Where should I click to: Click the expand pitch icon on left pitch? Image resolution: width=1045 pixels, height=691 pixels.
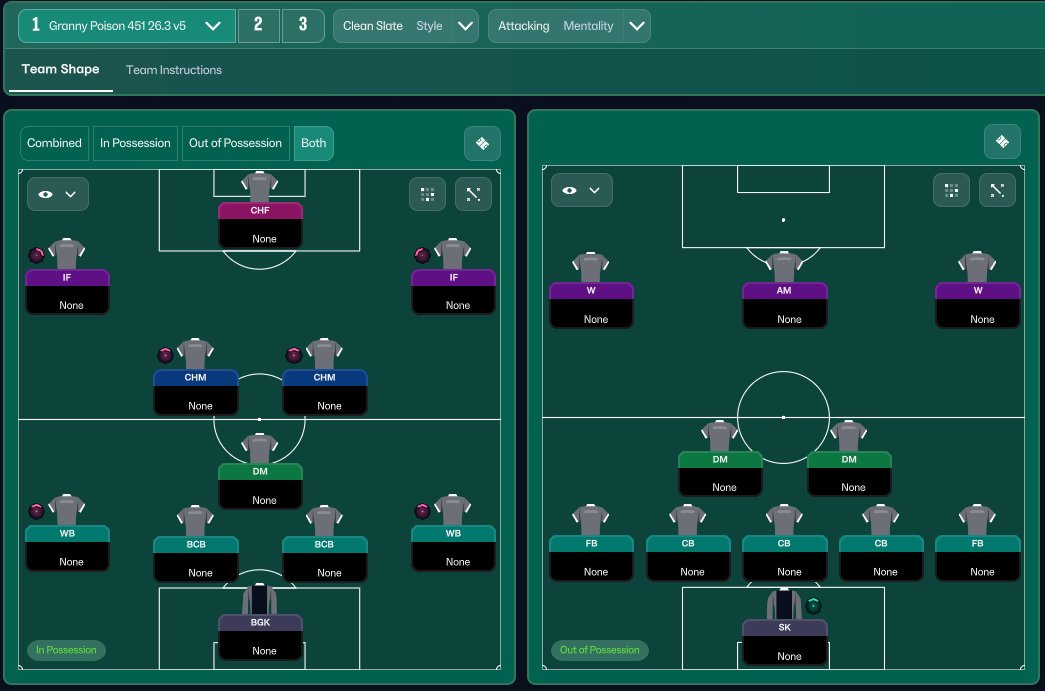click(x=473, y=195)
